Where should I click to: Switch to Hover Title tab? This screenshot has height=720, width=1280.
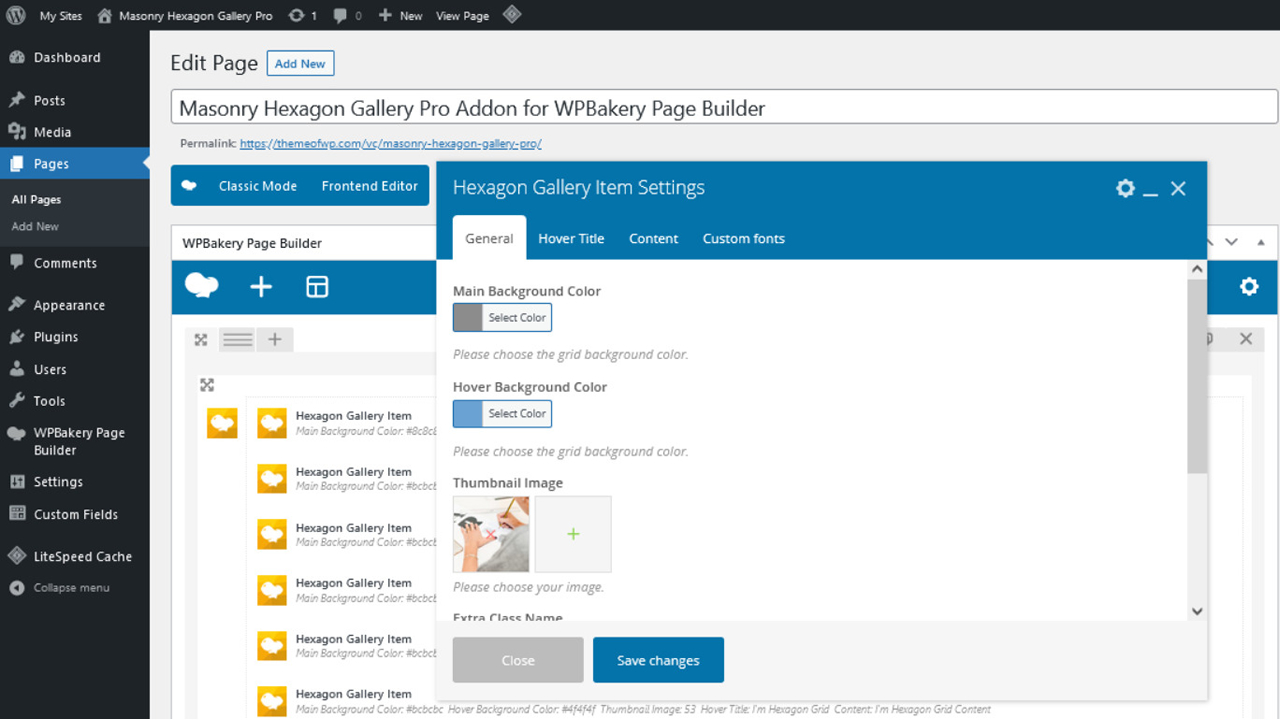[571, 238]
